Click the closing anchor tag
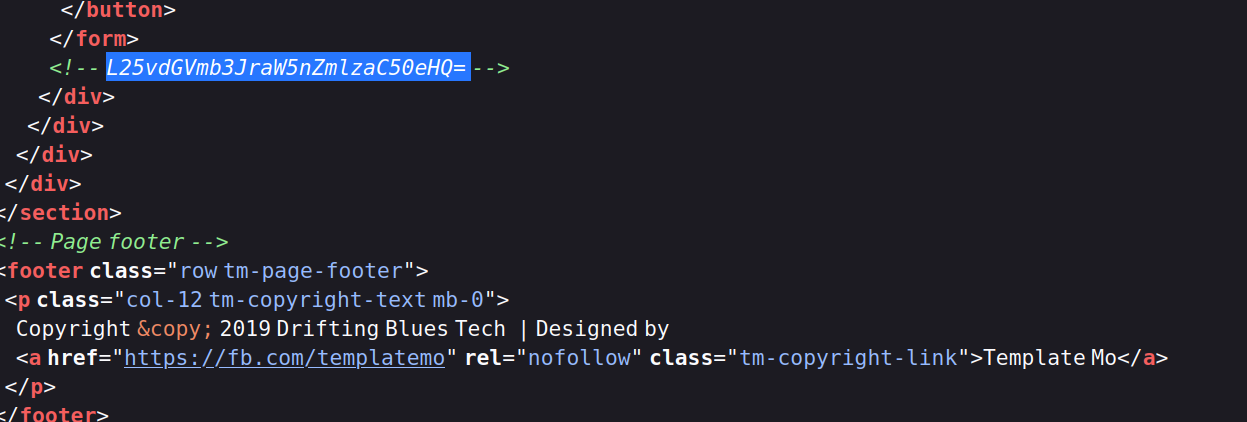 pyautogui.click(x=1142, y=358)
